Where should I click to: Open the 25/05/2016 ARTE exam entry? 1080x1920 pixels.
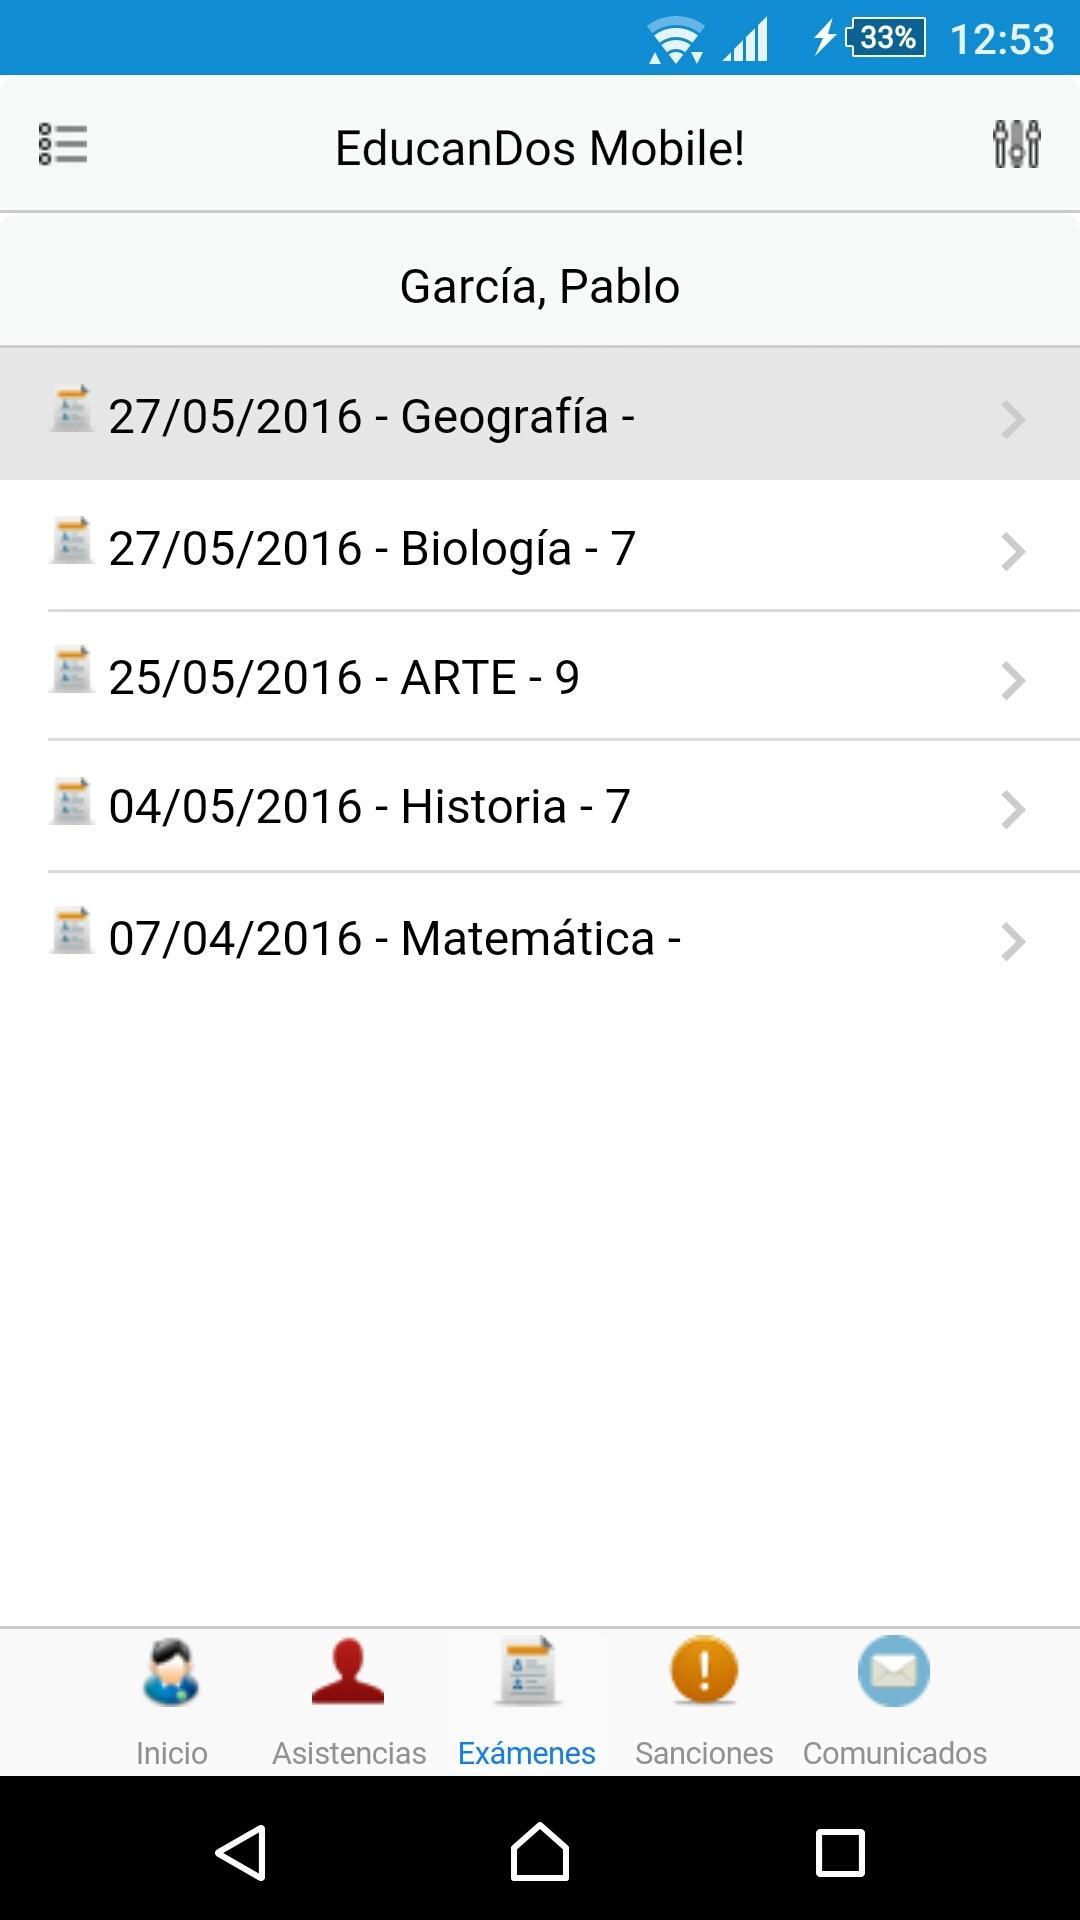pos(344,678)
